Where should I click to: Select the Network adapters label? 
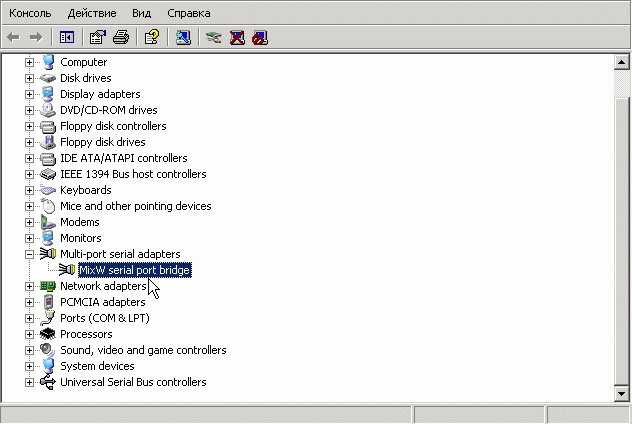coord(103,286)
